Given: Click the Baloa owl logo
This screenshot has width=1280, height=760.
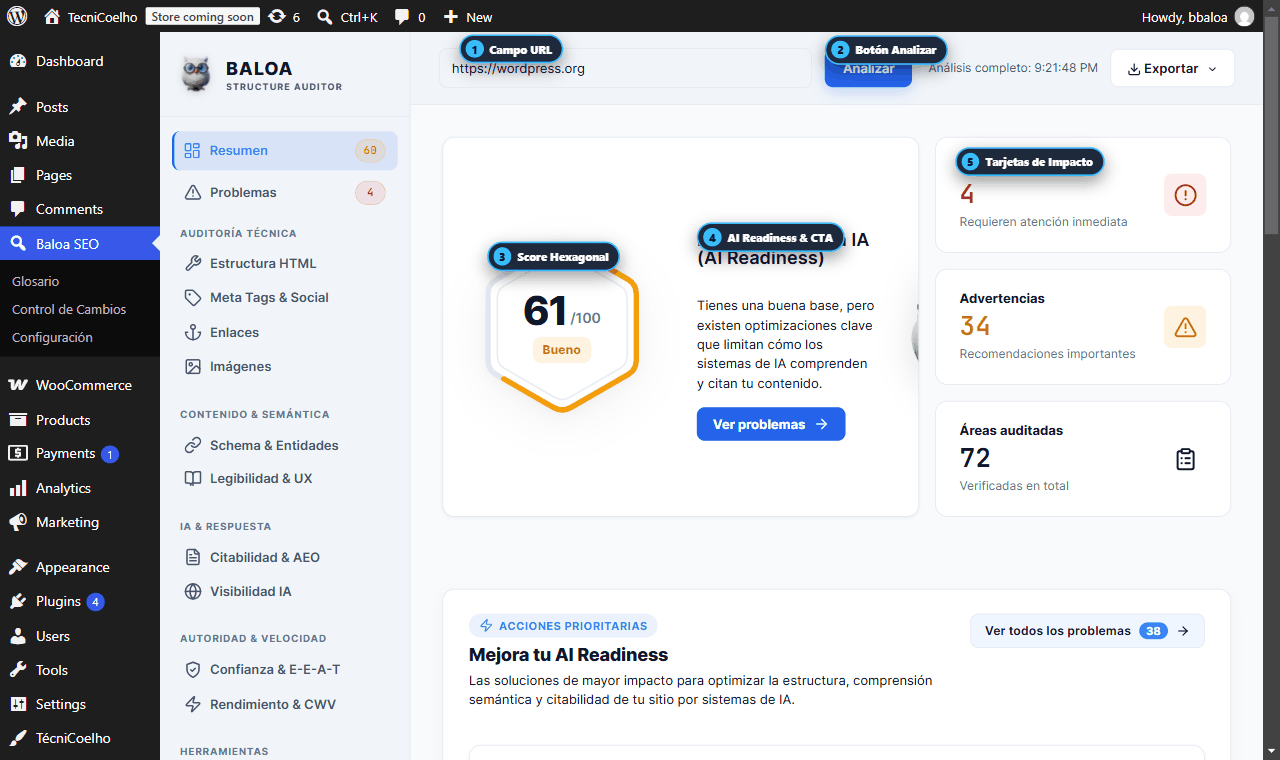Looking at the screenshot, I should pyautogui.click(x=196, y=74).
